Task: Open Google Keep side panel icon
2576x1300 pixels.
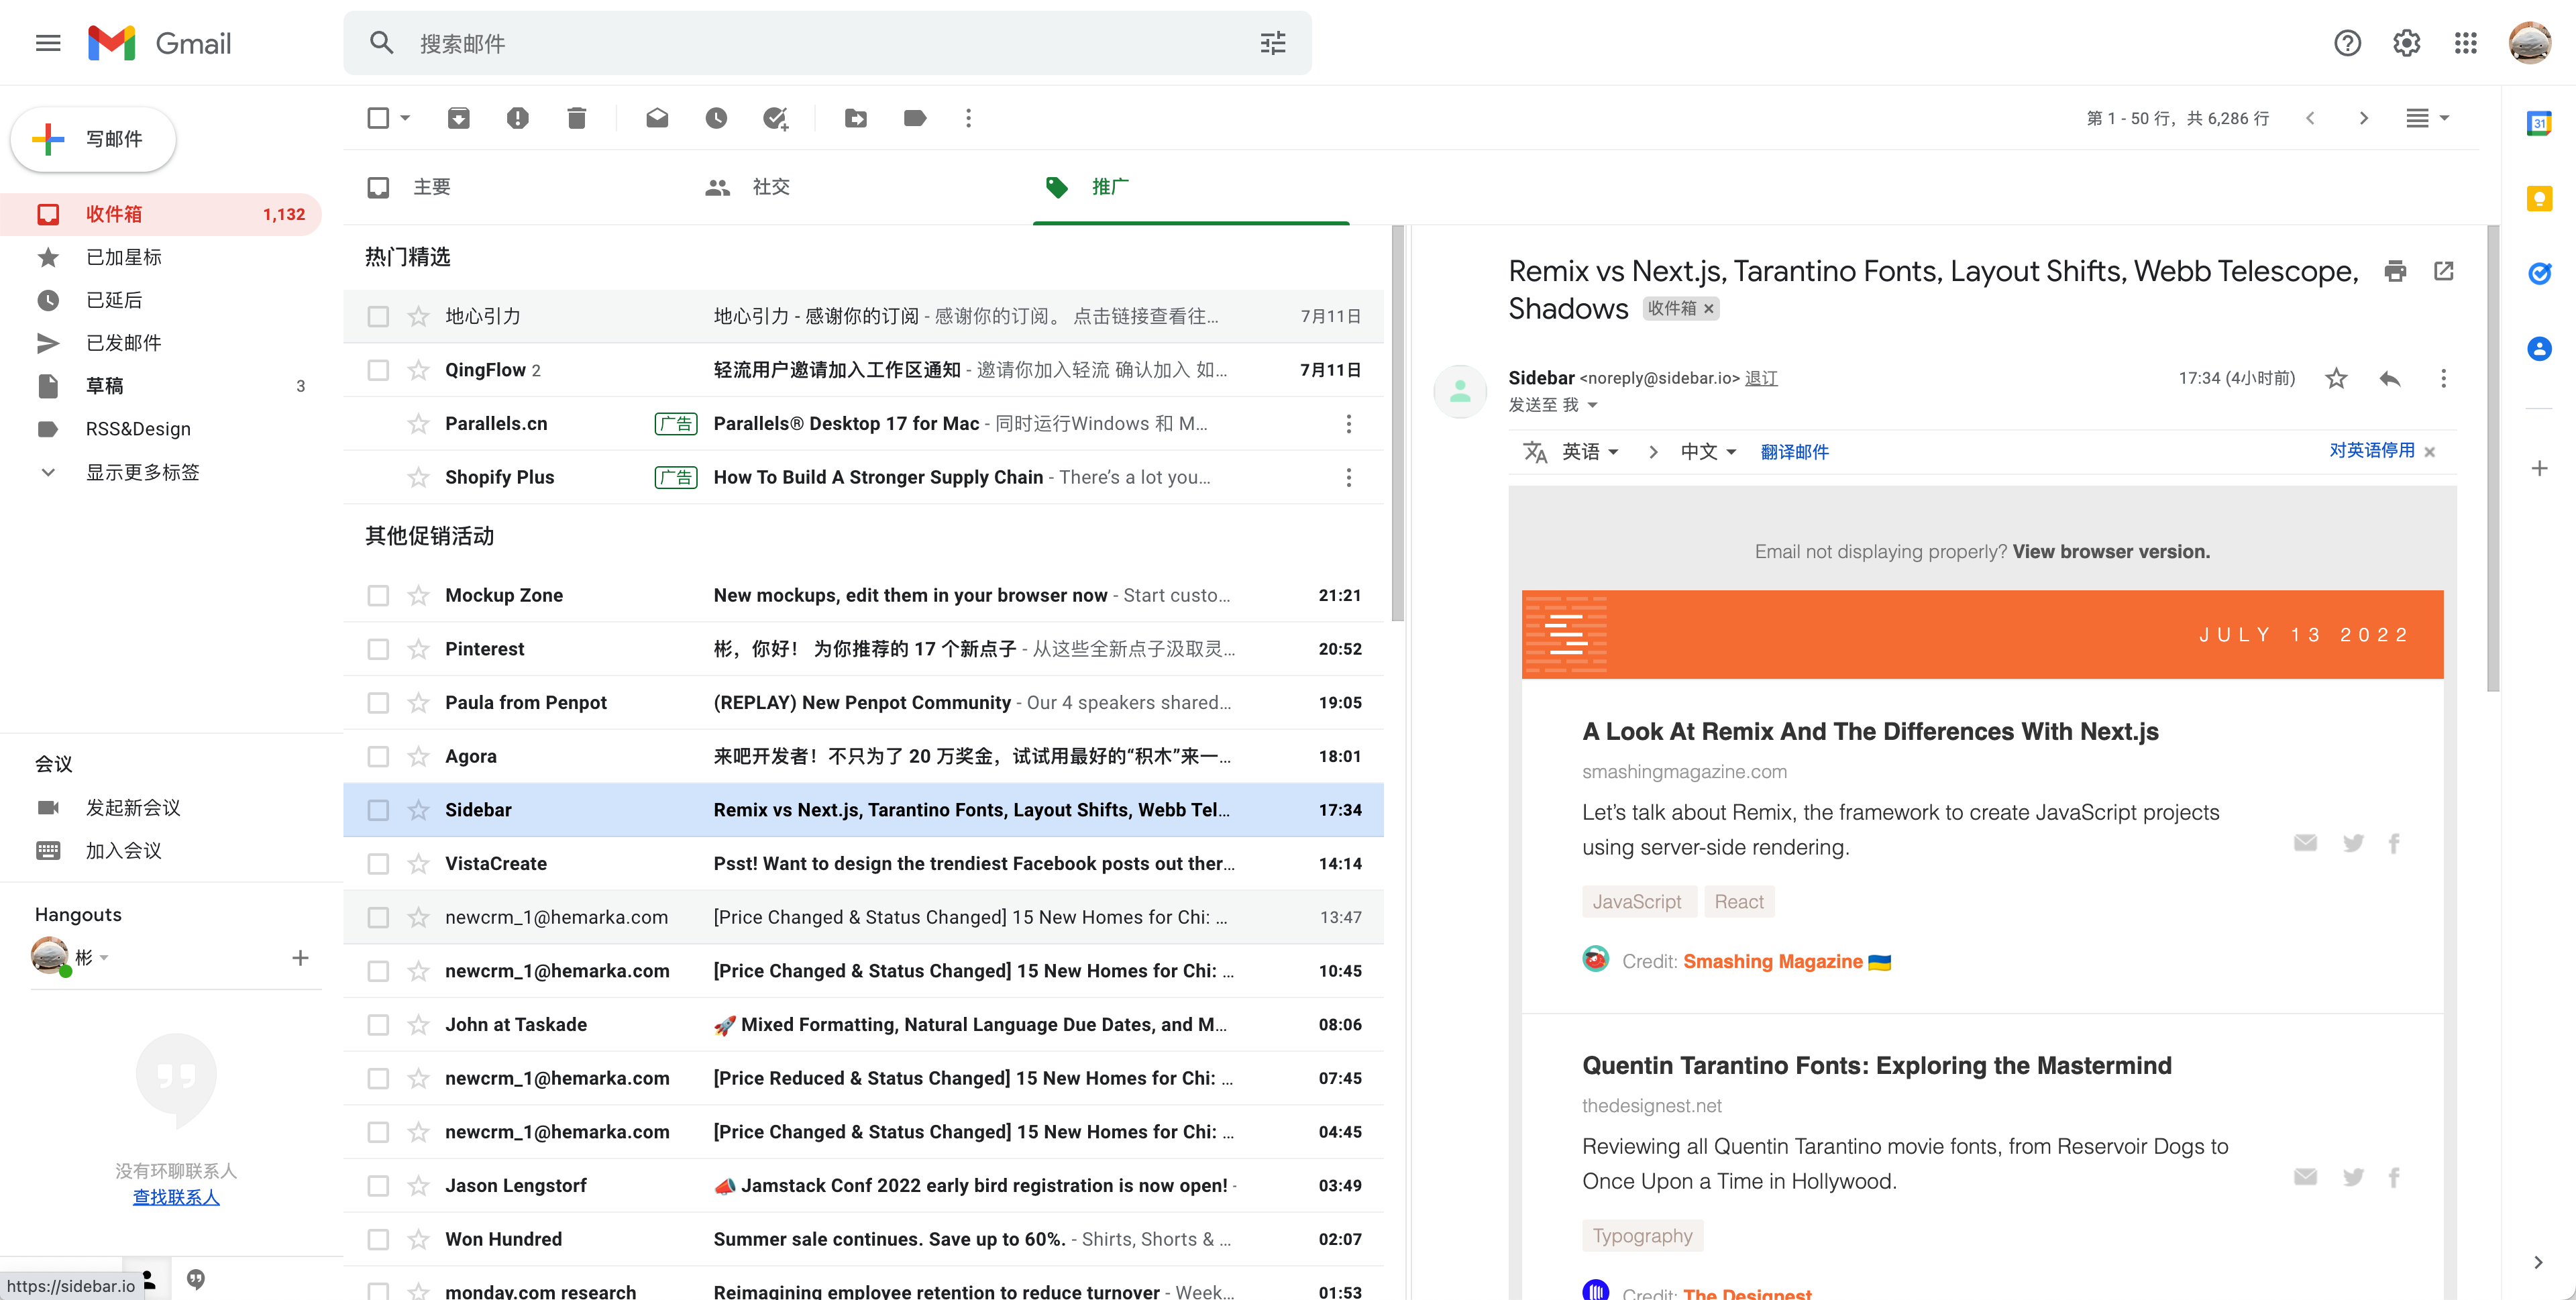Action: [x=2539, y=198]
